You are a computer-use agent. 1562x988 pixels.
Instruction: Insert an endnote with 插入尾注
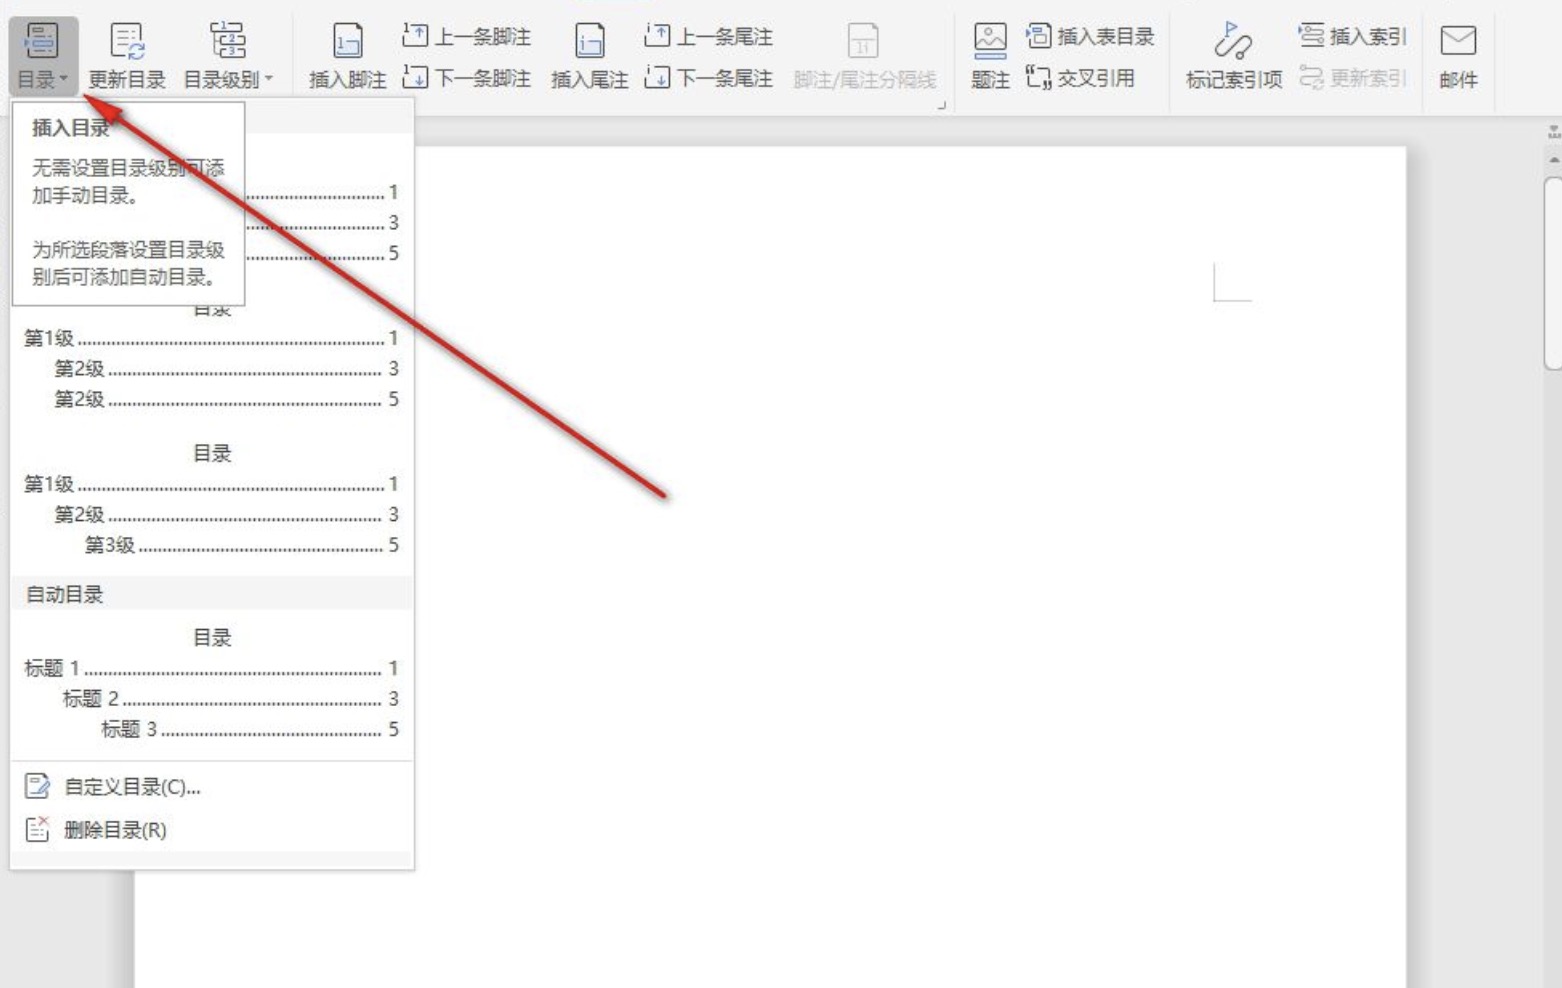pos(589,56)
